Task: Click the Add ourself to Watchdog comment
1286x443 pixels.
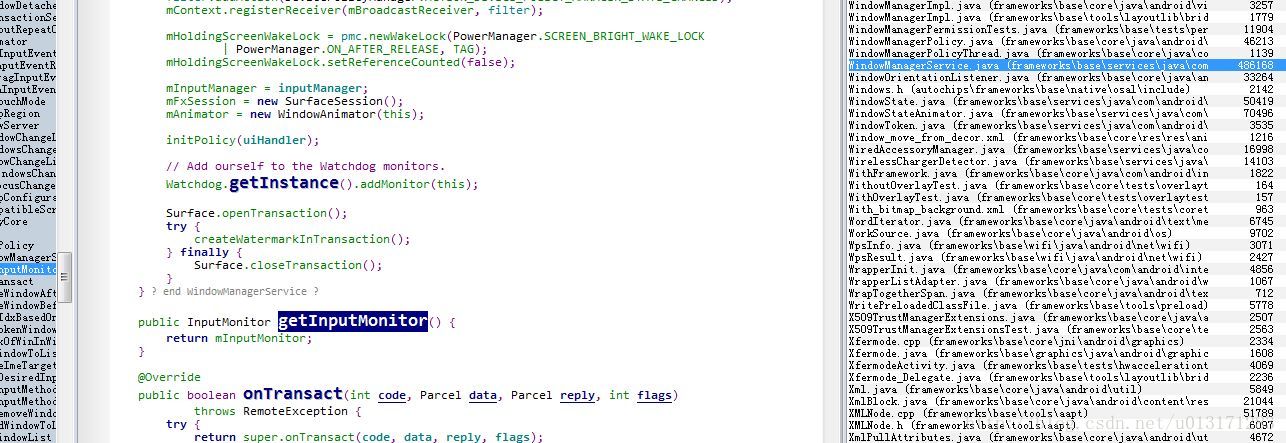Action: (x=306, y=166)
